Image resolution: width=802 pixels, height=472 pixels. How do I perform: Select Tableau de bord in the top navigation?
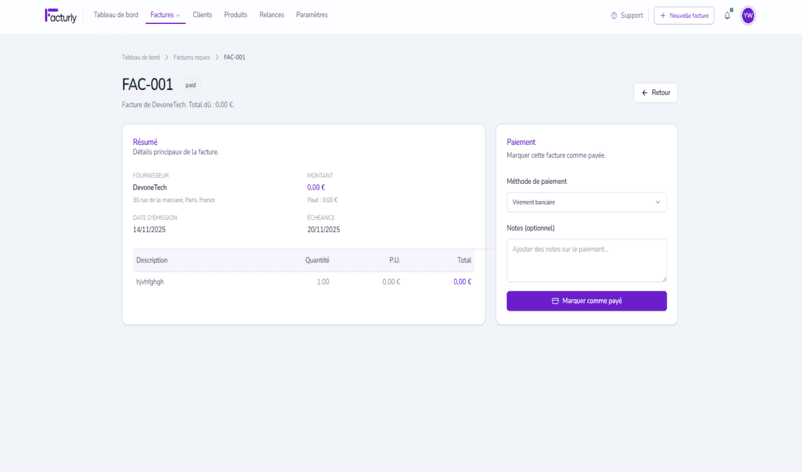(x=116, y=15)
